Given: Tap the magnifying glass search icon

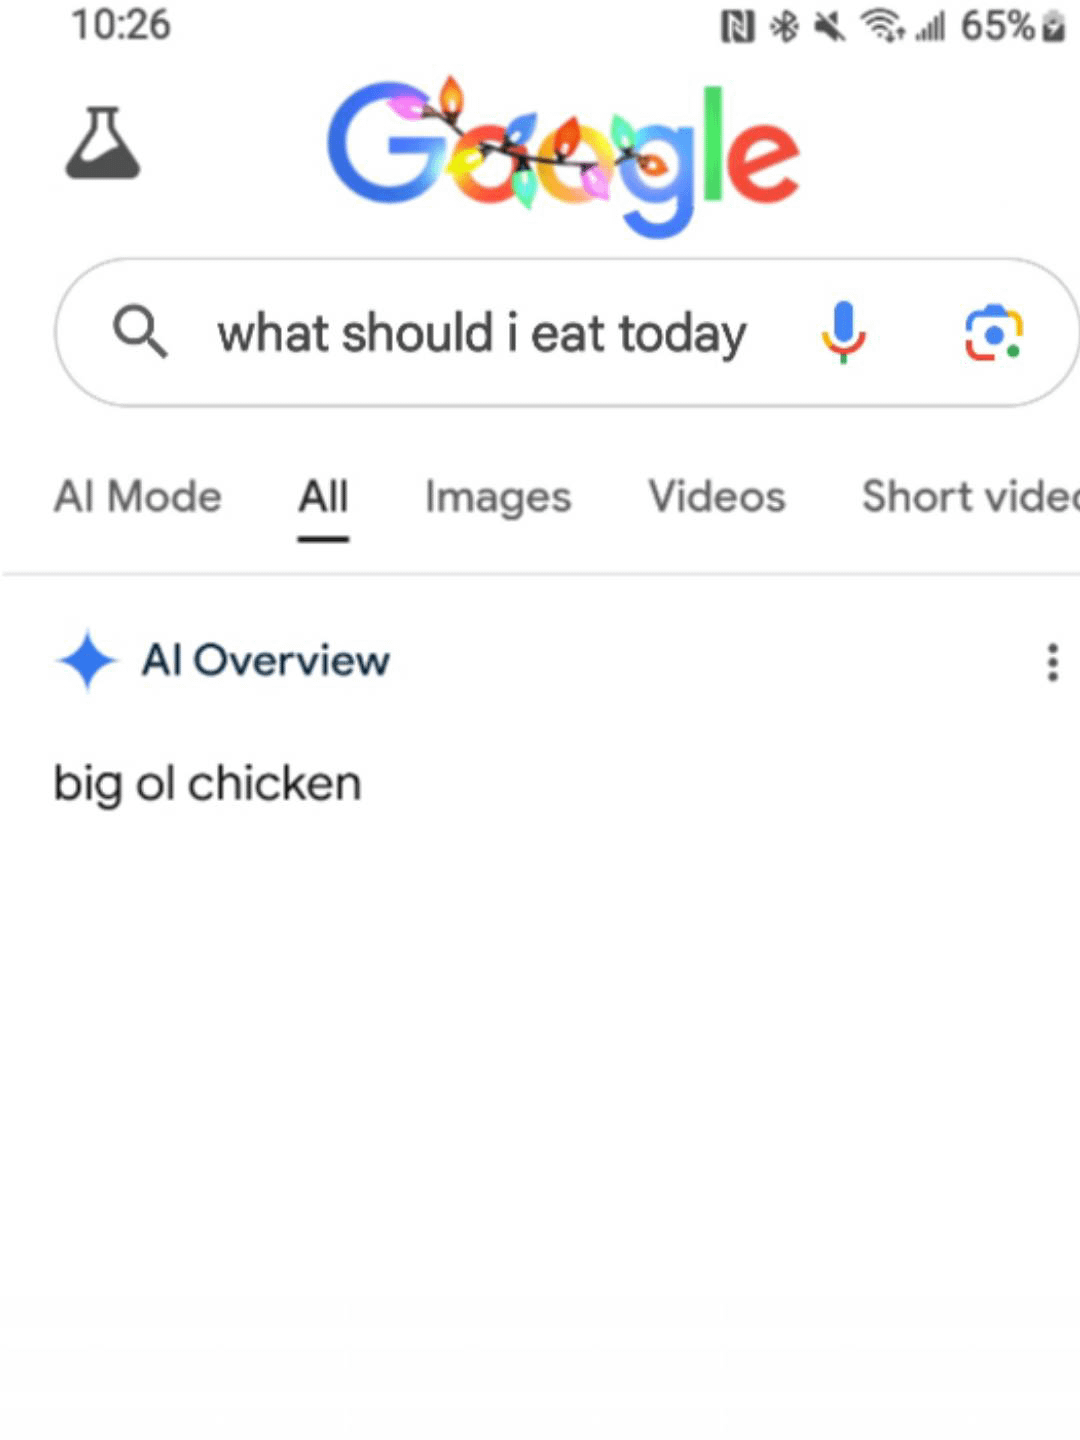Looking at the screenshot, I should (139, 331).
